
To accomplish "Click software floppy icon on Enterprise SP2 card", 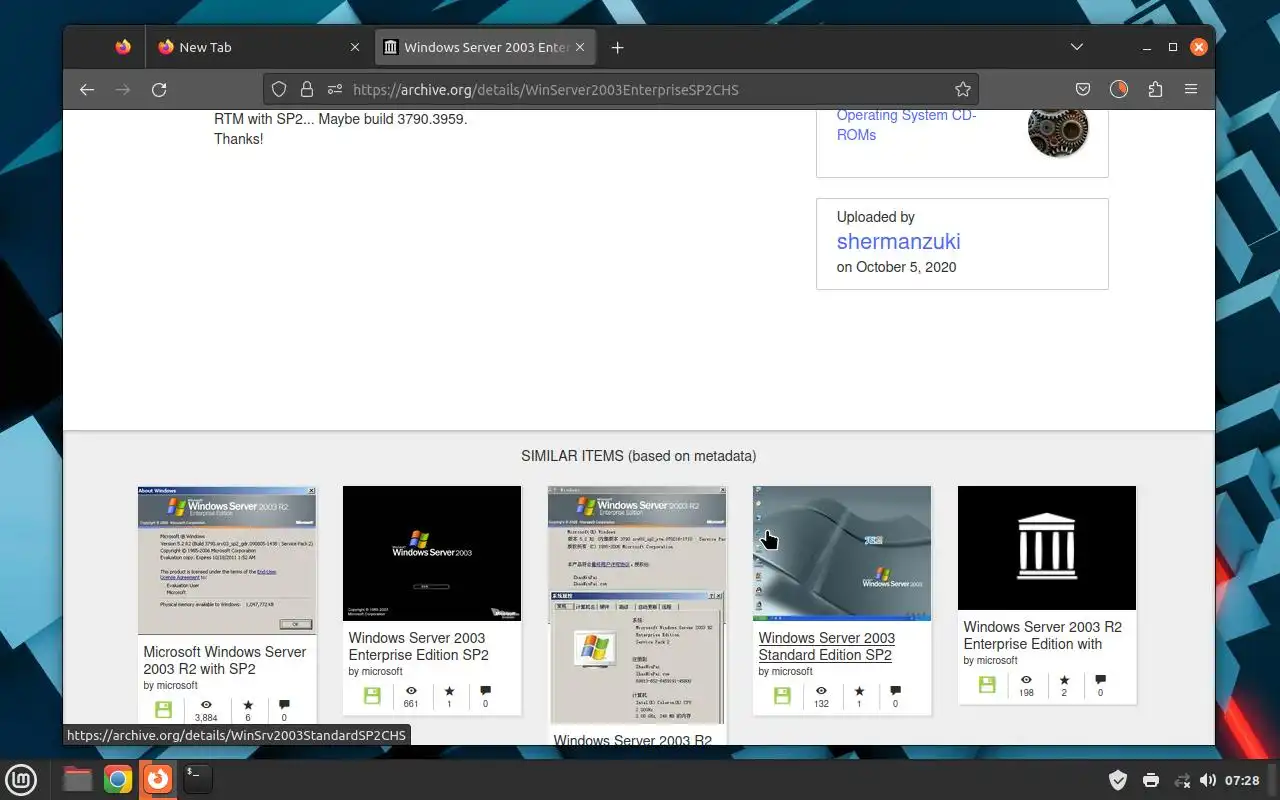I will pyautogui.click(x=372, y=695).
